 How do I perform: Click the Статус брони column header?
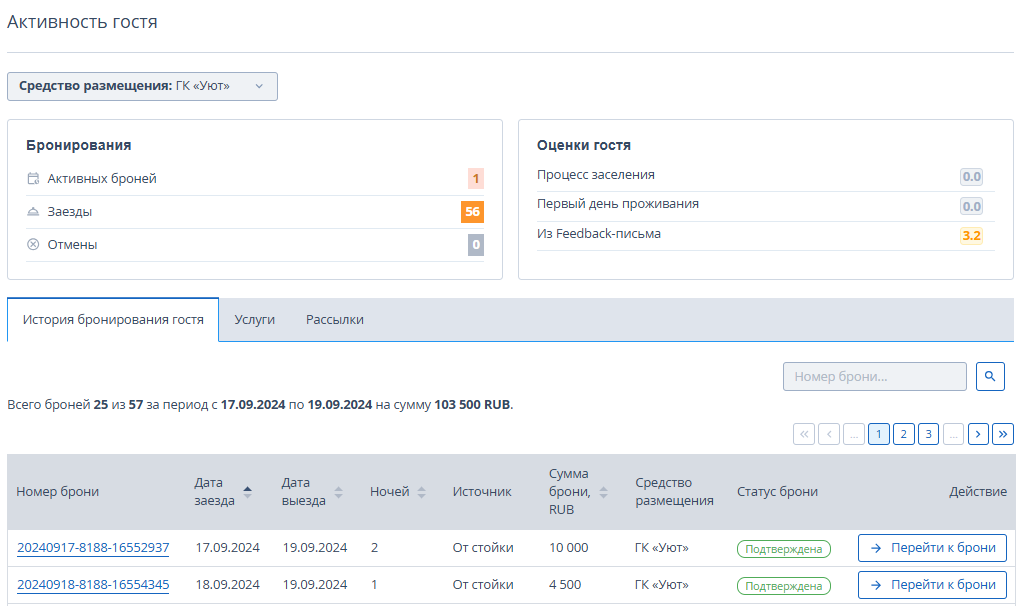click(778, 492)
